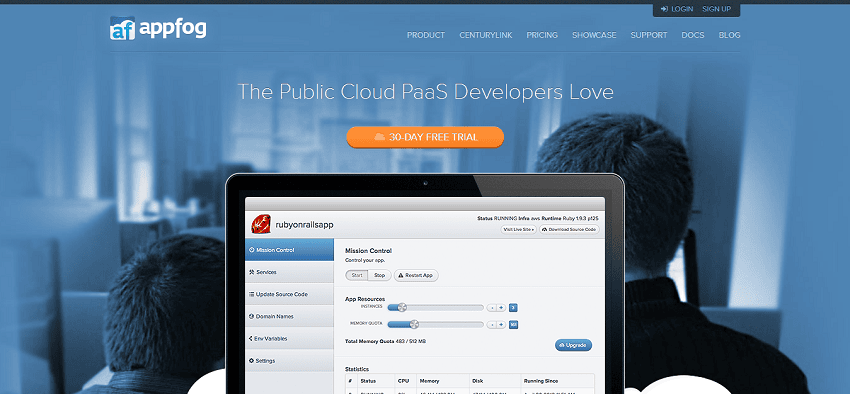Start the 30-DAY FREE TRIAL
Image resolution: width=850 pixels, height=394 pixels.
click(x=425, y=137)
